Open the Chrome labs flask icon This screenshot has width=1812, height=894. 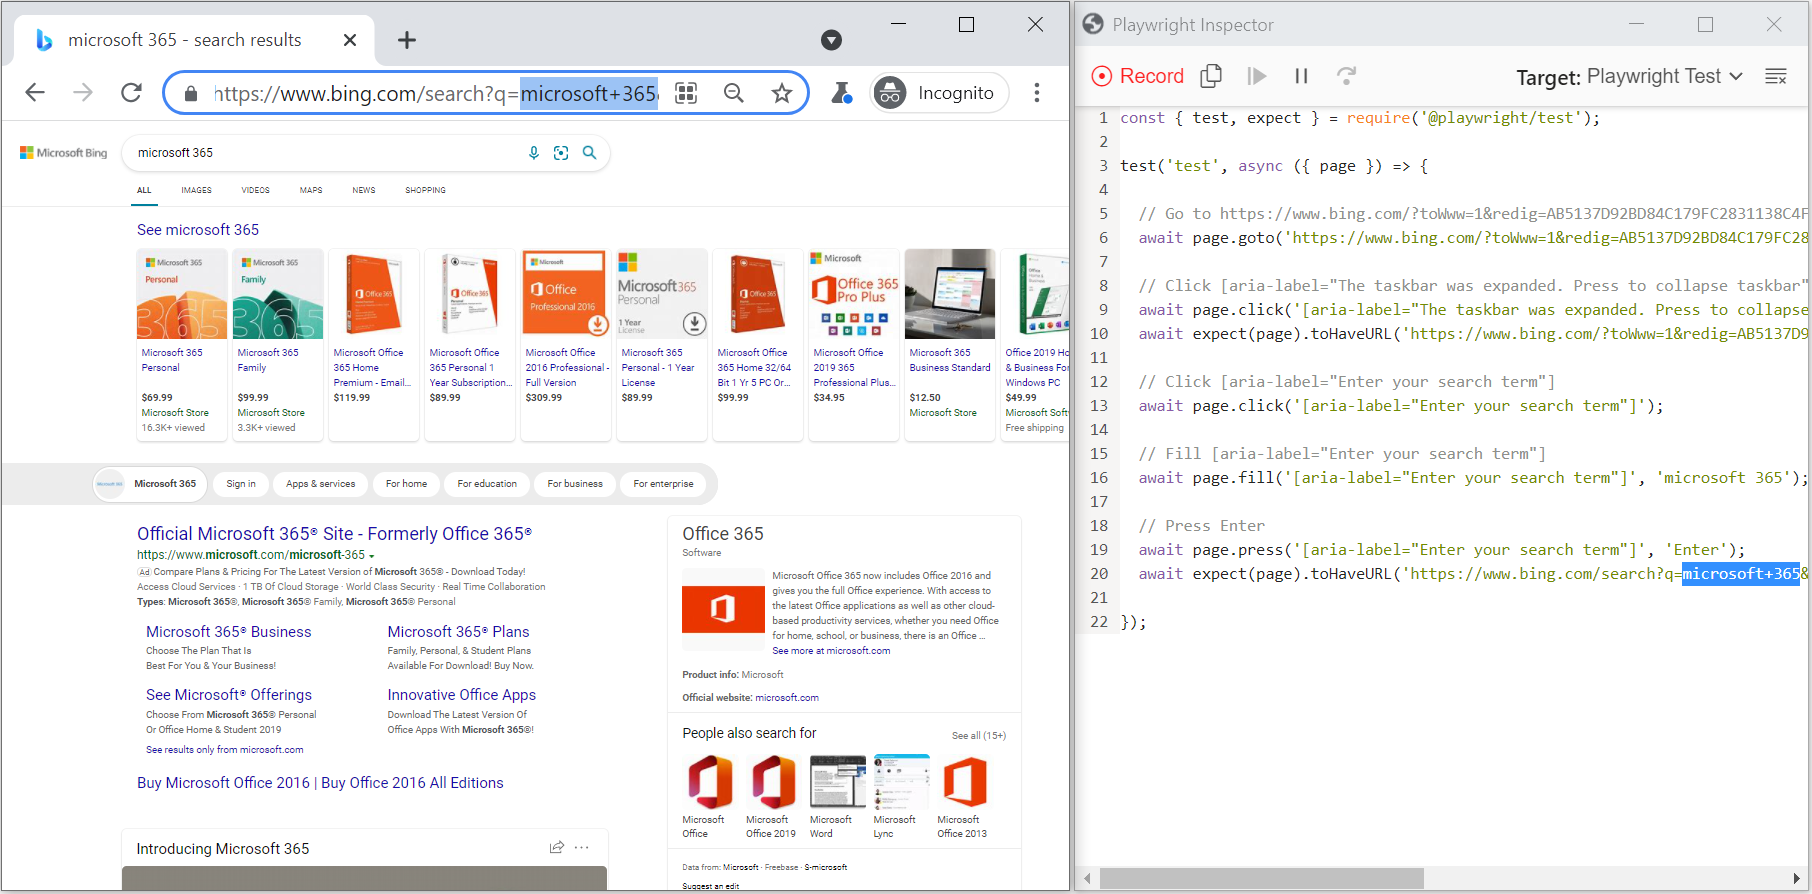coord(842,93)
